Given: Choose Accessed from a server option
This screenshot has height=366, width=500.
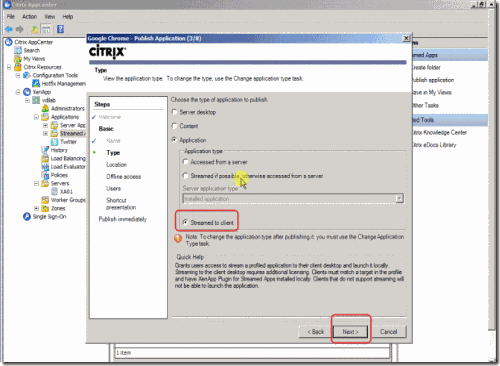Looking at the screenshot, I should point(185,162).
